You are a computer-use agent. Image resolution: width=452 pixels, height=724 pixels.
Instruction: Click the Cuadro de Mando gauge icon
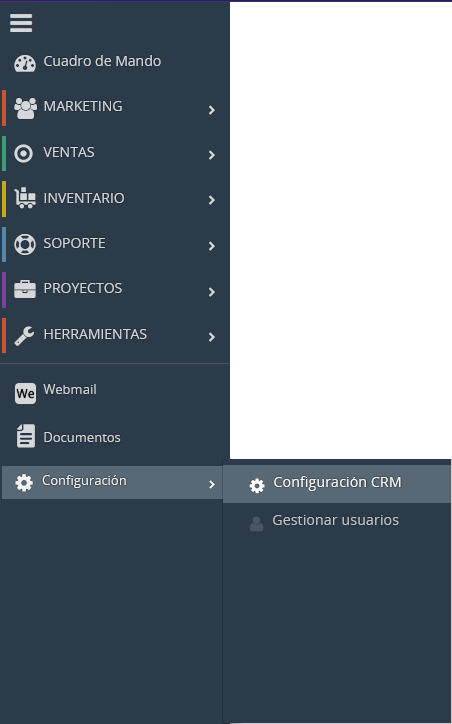tap(25, 63)
